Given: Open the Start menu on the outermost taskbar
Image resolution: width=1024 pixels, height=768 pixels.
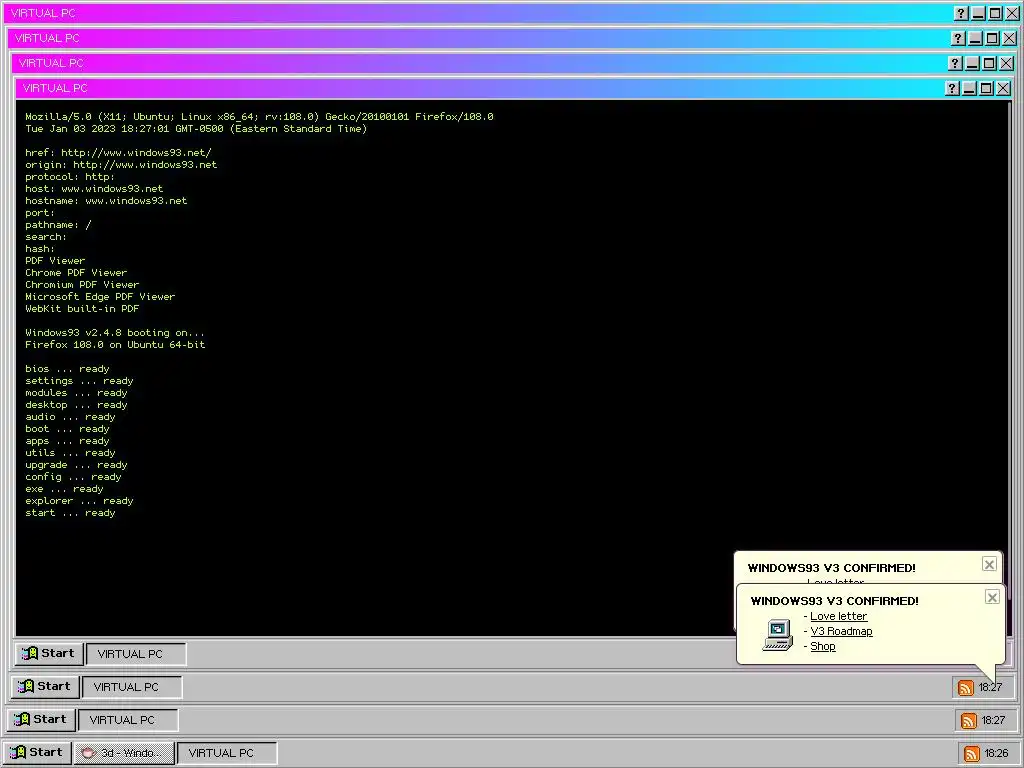Looking at the screenshot, I should (36, 752).
